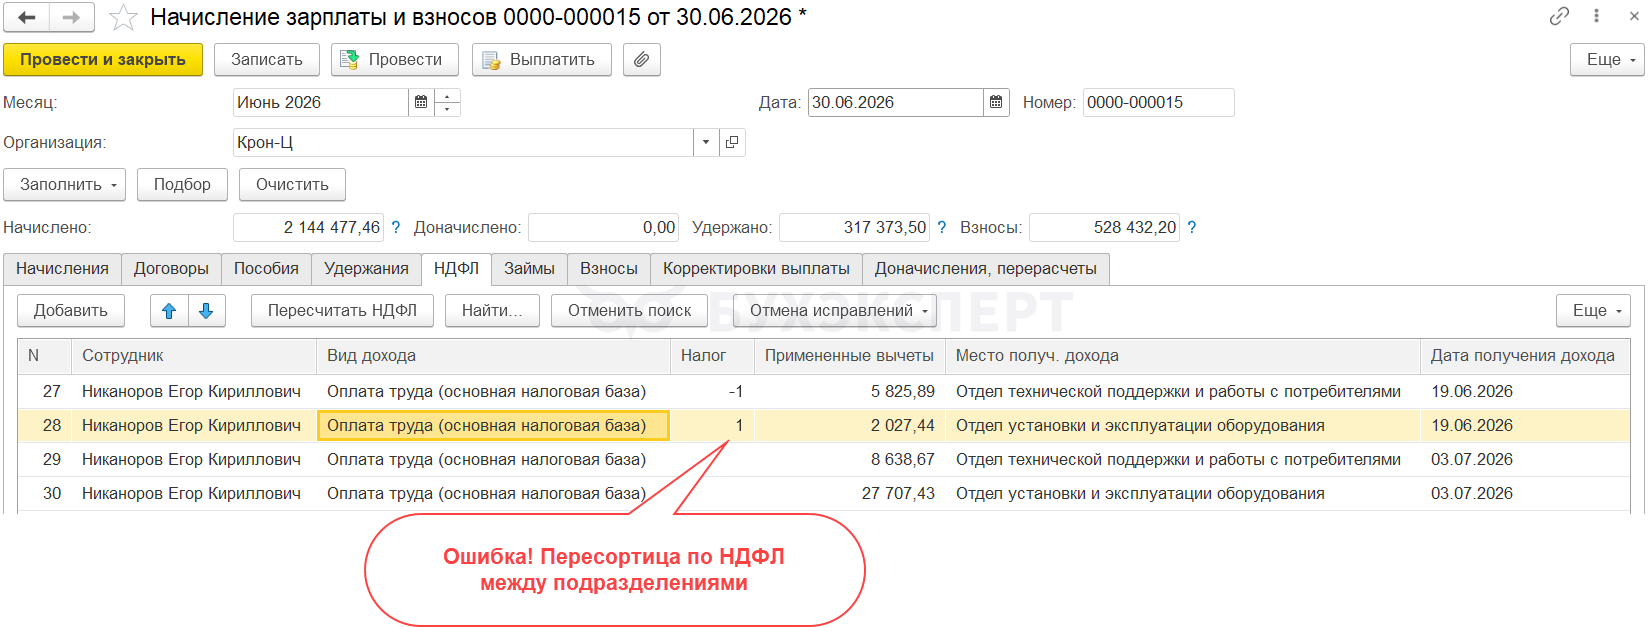Screen dimensions: 1649x627
Task: Click Подбор button
Action: tap(182, 185)
